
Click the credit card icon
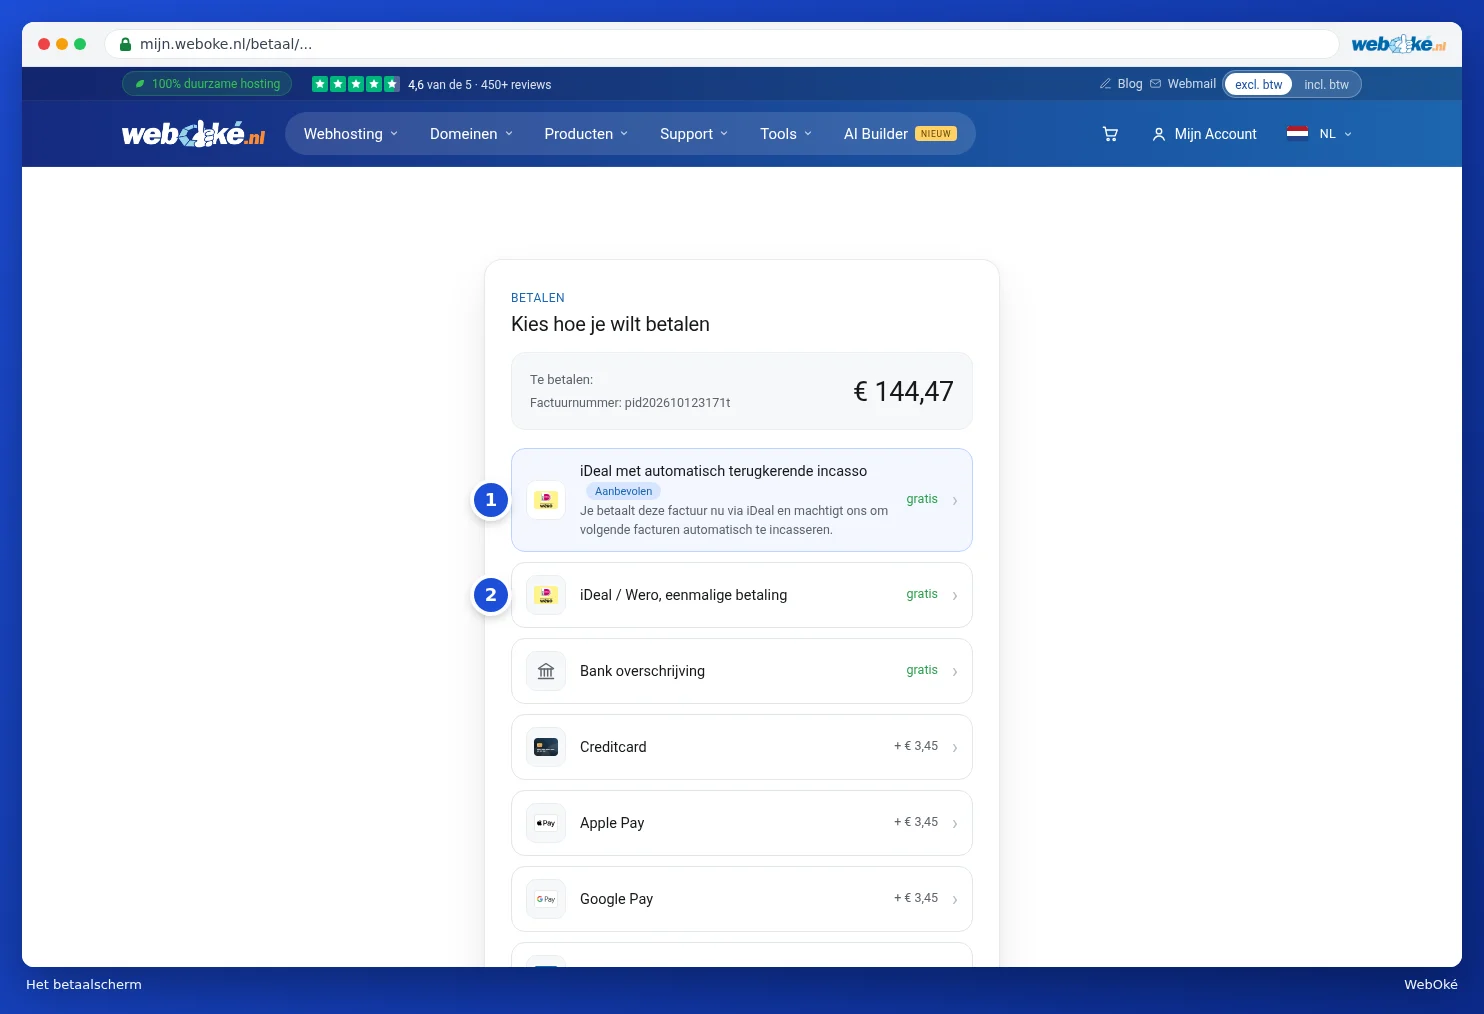tap(546, 747)
